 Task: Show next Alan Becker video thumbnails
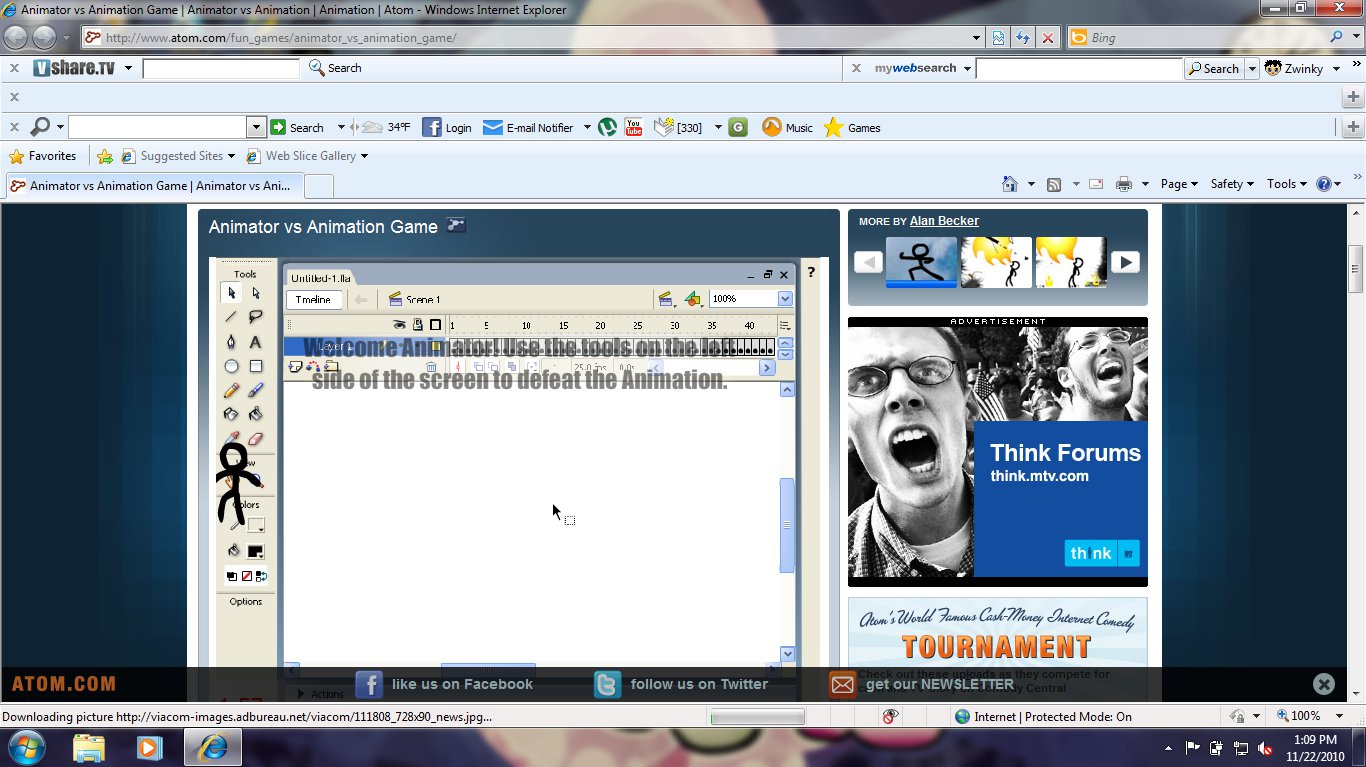coord(1125,262)
